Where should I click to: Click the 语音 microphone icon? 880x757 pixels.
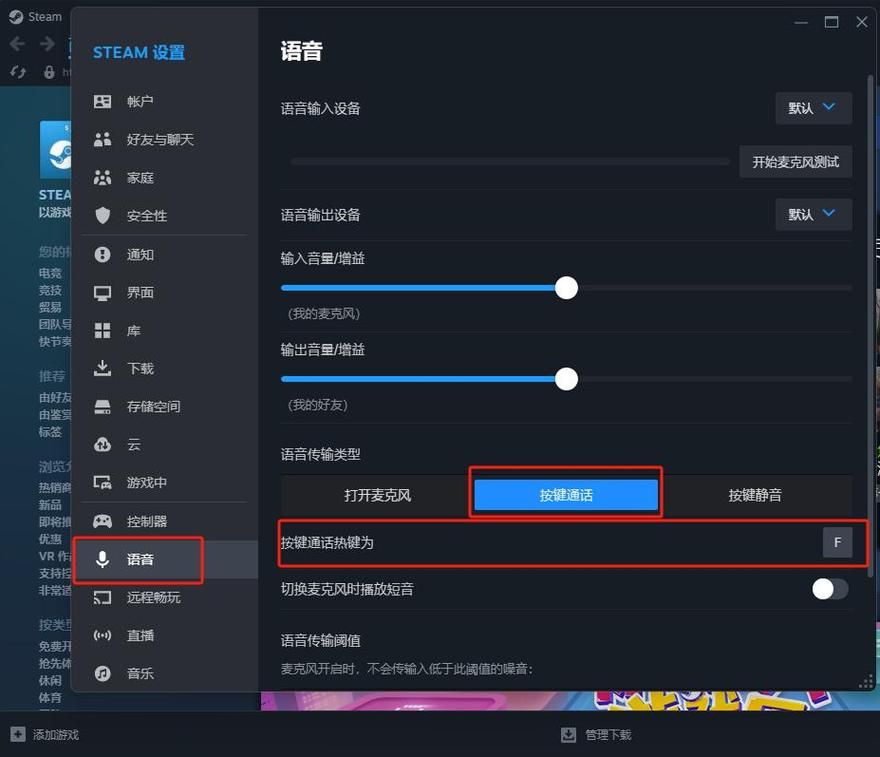pos(102,559)
